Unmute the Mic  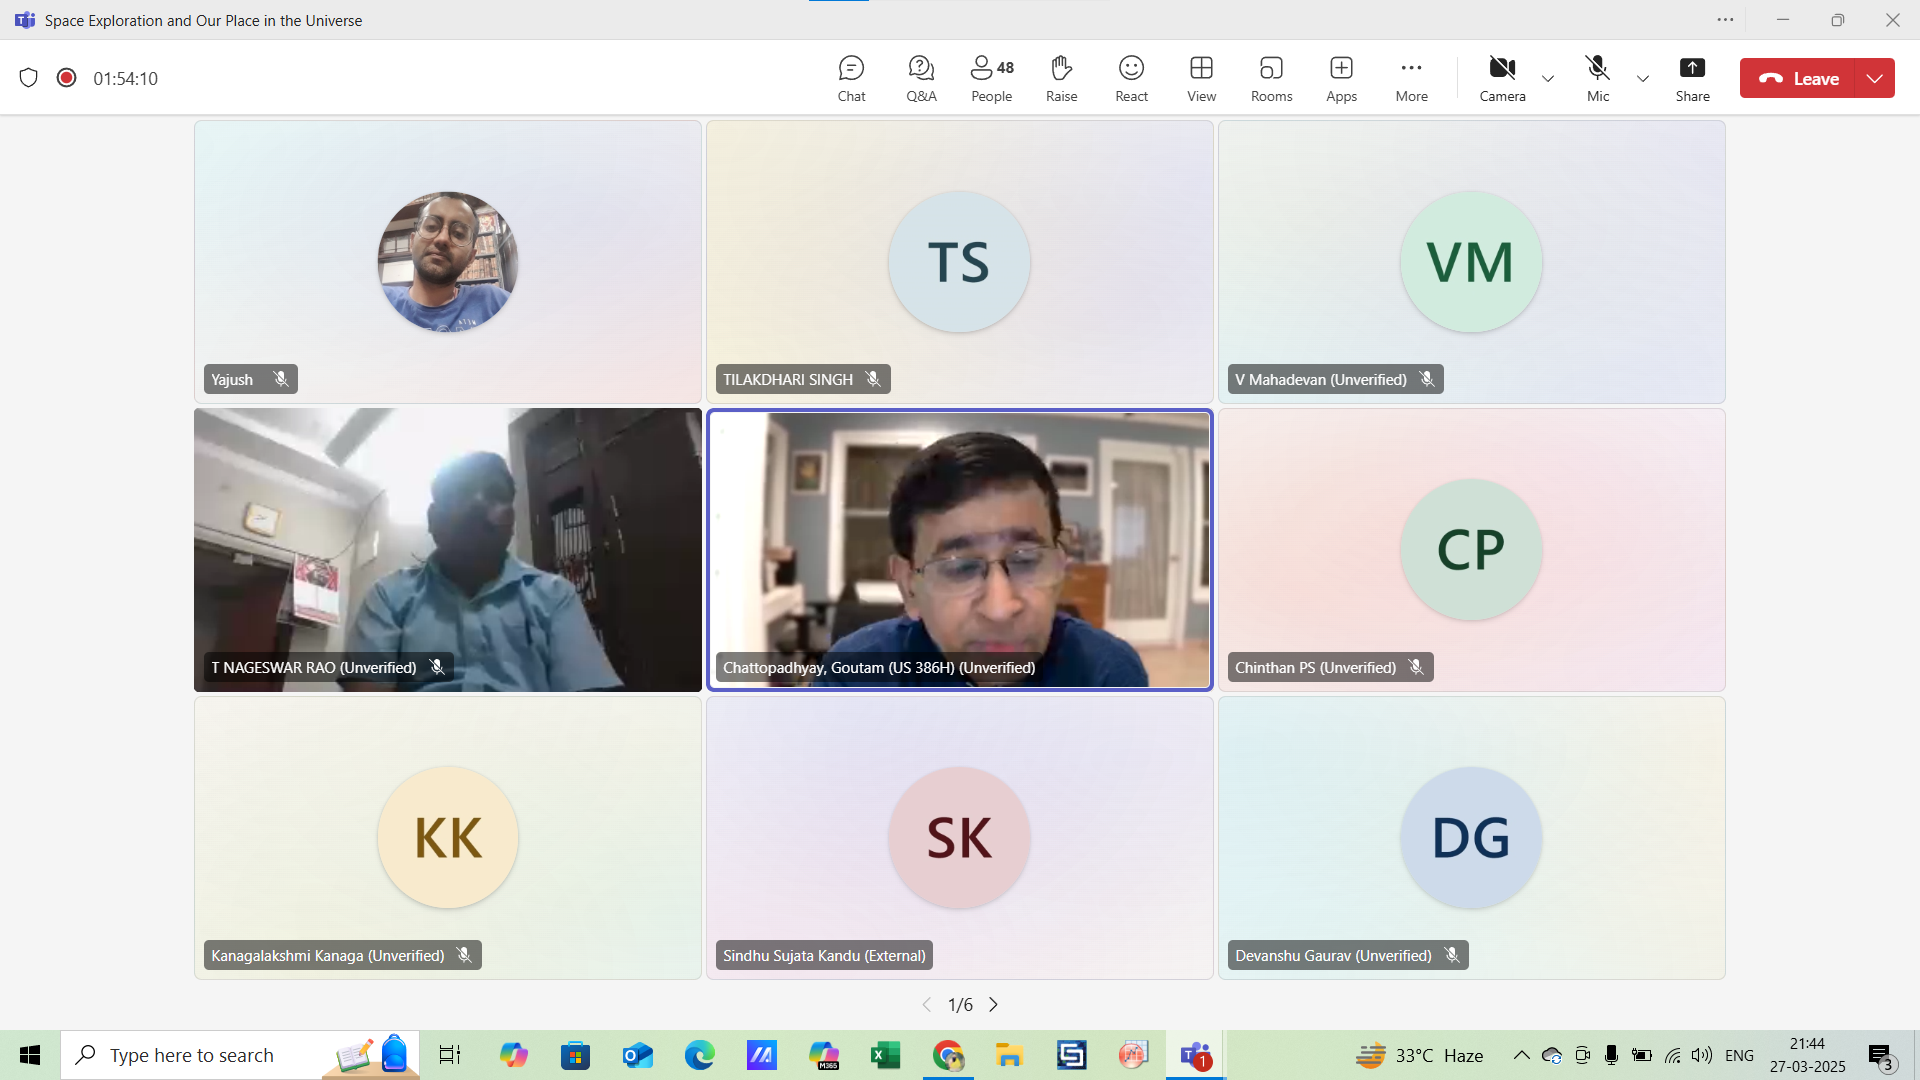coord(1598,78)
